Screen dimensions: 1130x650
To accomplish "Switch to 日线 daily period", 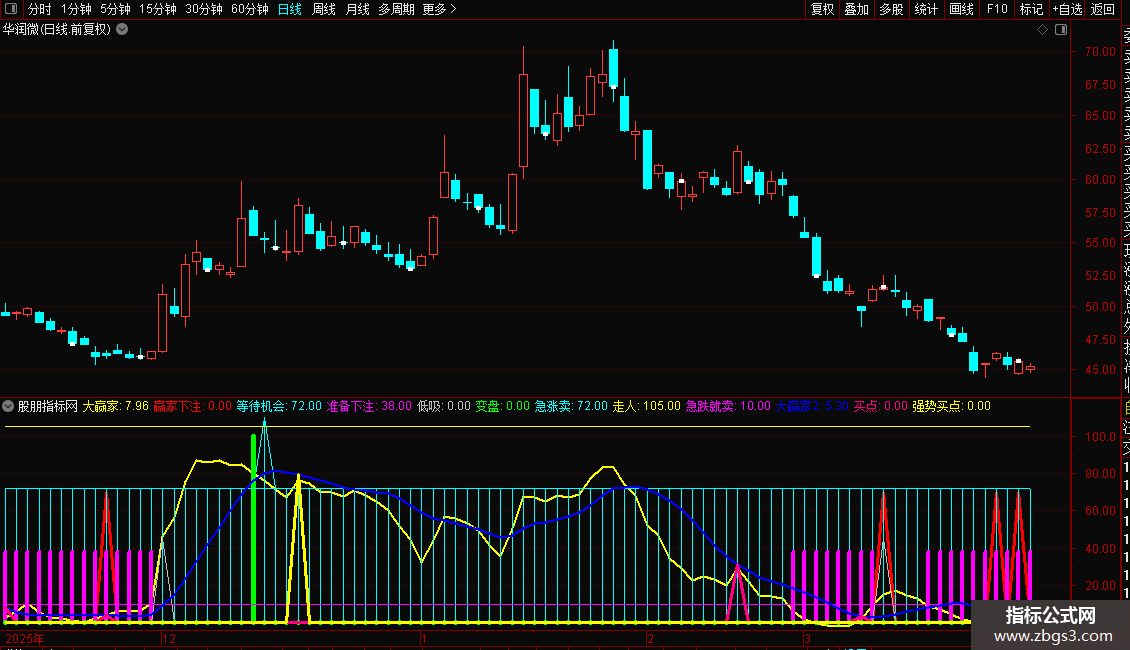I will pos(290,9).
